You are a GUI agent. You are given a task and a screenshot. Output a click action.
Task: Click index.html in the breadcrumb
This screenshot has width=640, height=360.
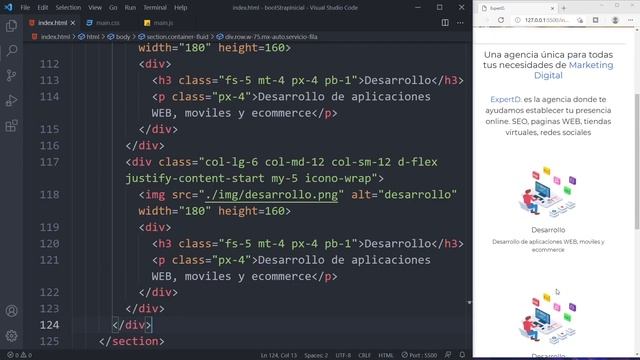pos(55,37)
